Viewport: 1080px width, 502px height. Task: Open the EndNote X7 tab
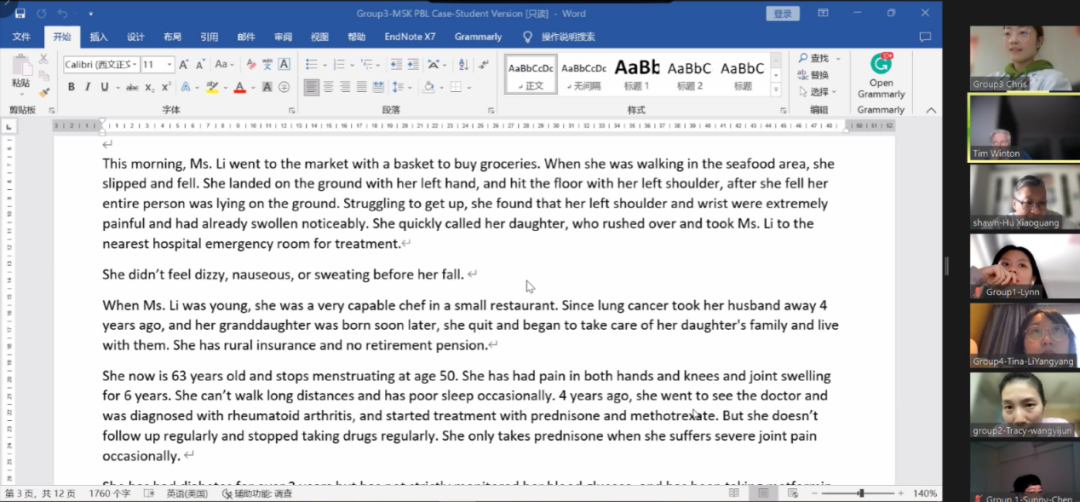coord(410,37)
